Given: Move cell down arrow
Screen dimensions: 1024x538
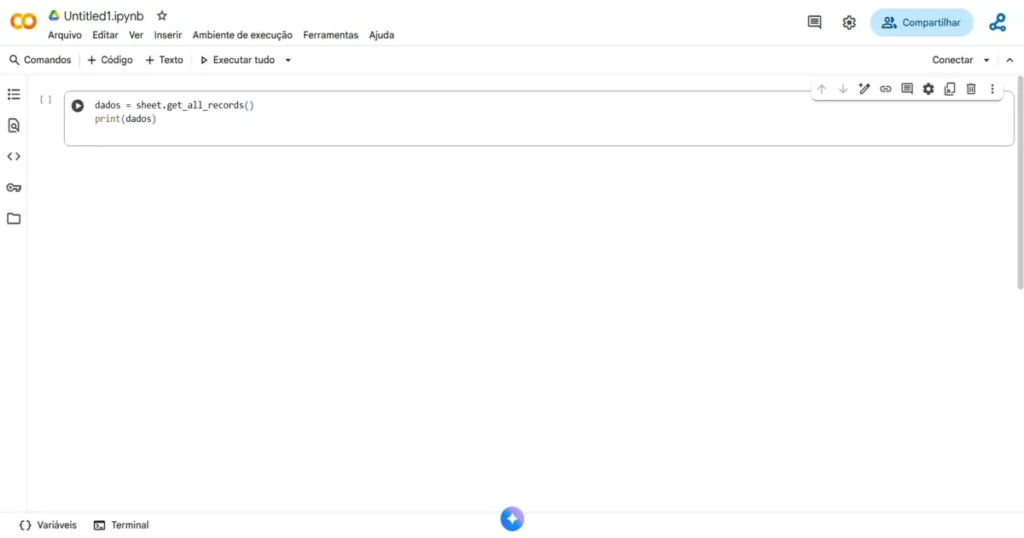Looking at the screenshot, I should pyautogui.click(x=843, y=89).
